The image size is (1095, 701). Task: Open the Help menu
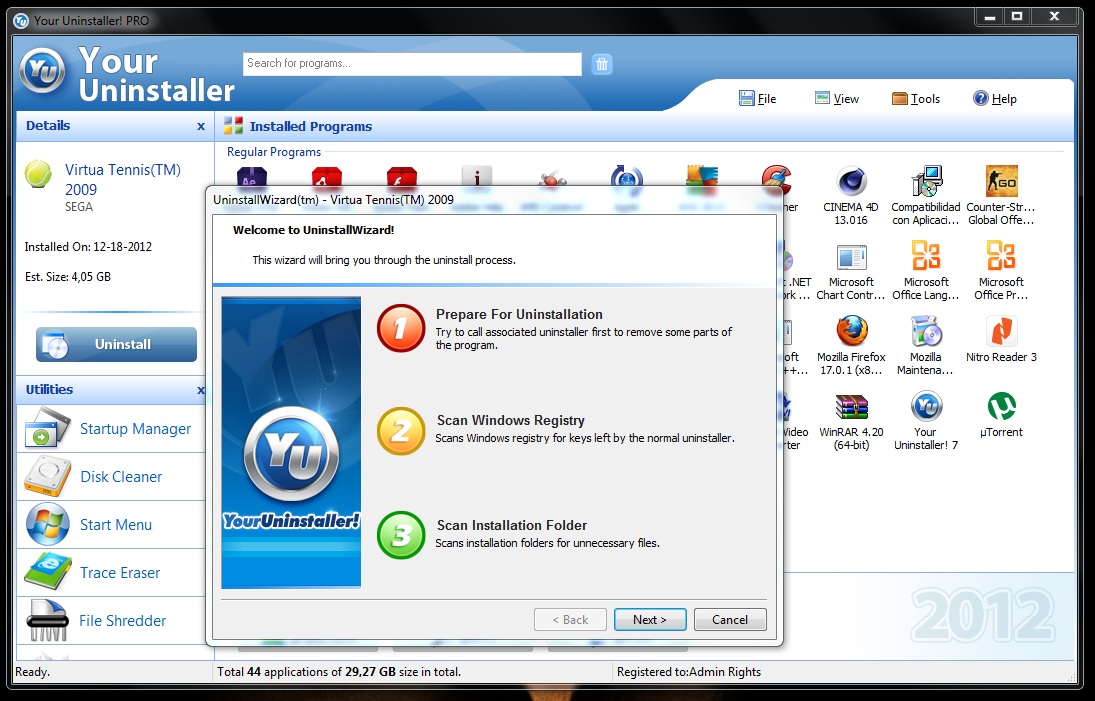click(994, 98)
